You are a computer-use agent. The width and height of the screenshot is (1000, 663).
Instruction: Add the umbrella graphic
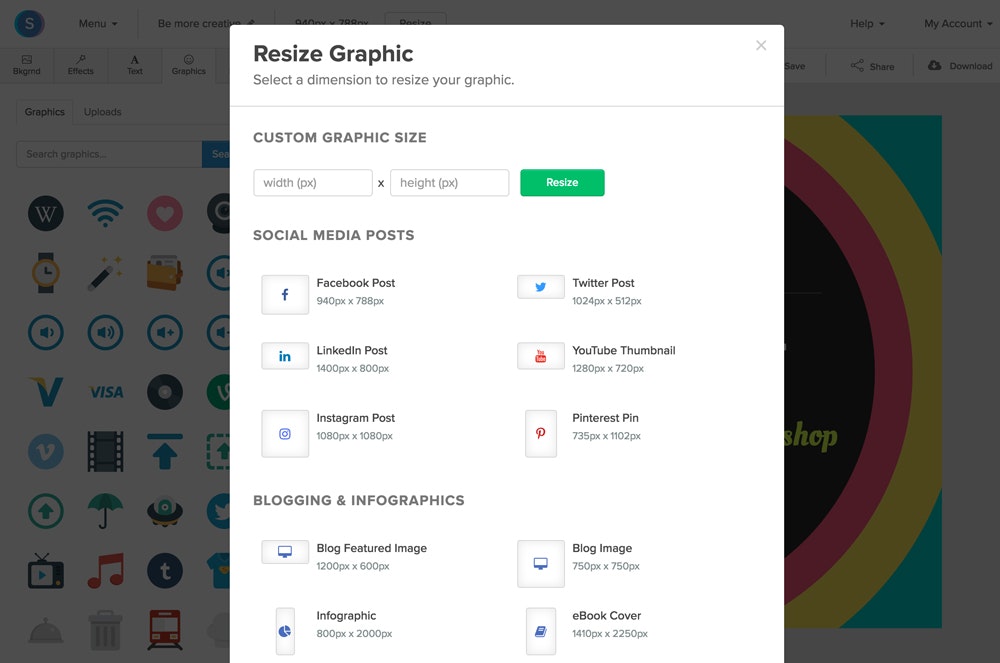pos(105,511)
